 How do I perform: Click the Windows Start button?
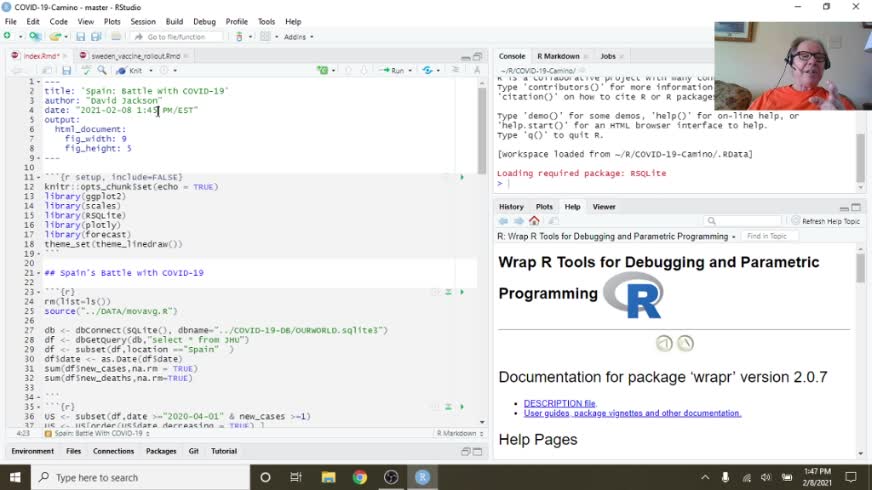point(15,477)
